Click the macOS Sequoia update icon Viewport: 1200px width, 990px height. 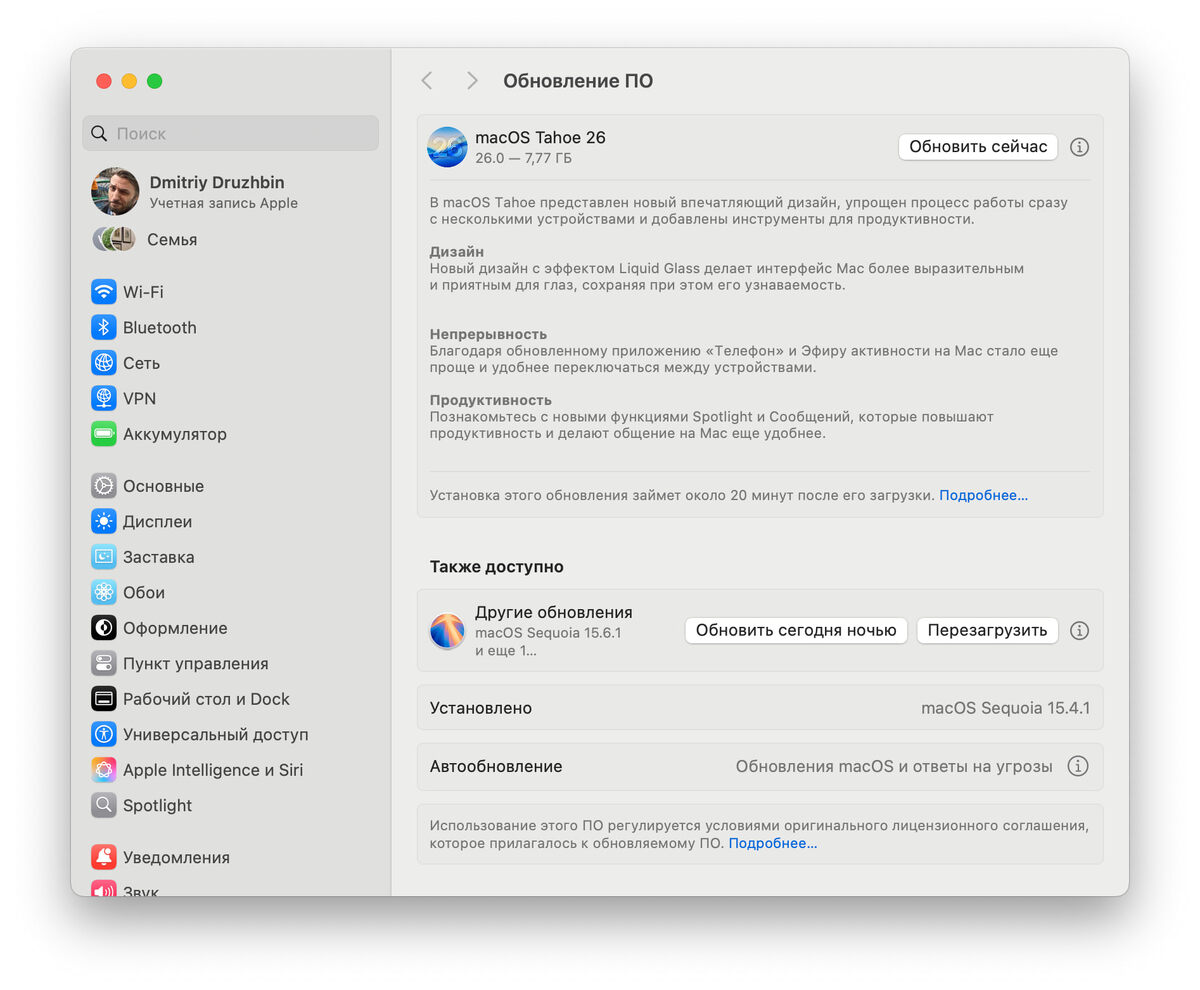447,631
